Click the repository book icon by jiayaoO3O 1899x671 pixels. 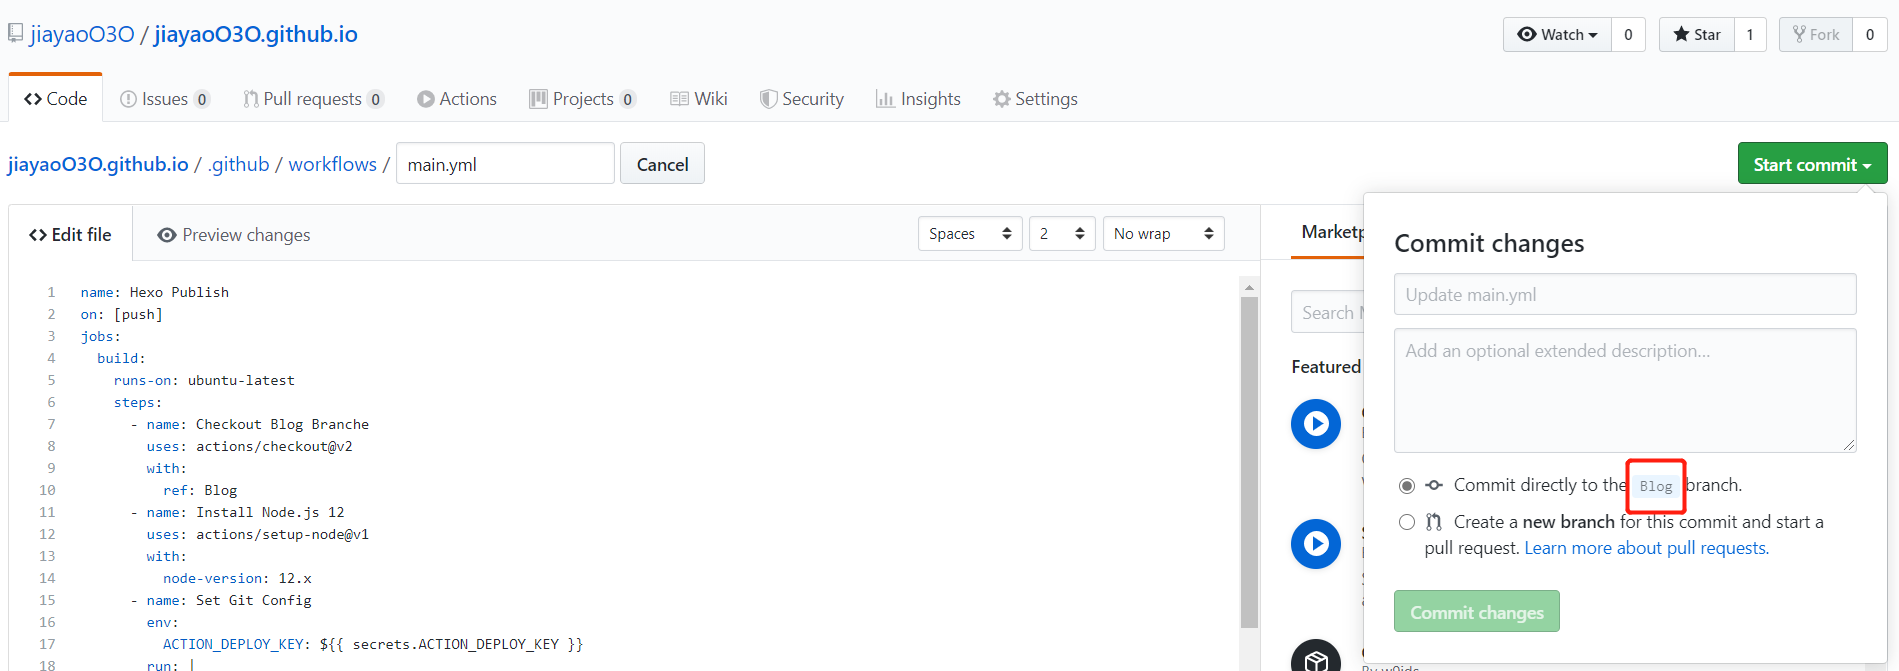[15, 34]
